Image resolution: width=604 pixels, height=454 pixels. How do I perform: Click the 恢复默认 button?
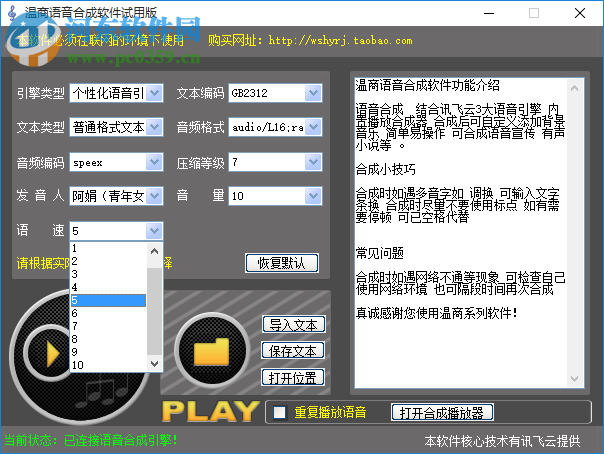282,263
